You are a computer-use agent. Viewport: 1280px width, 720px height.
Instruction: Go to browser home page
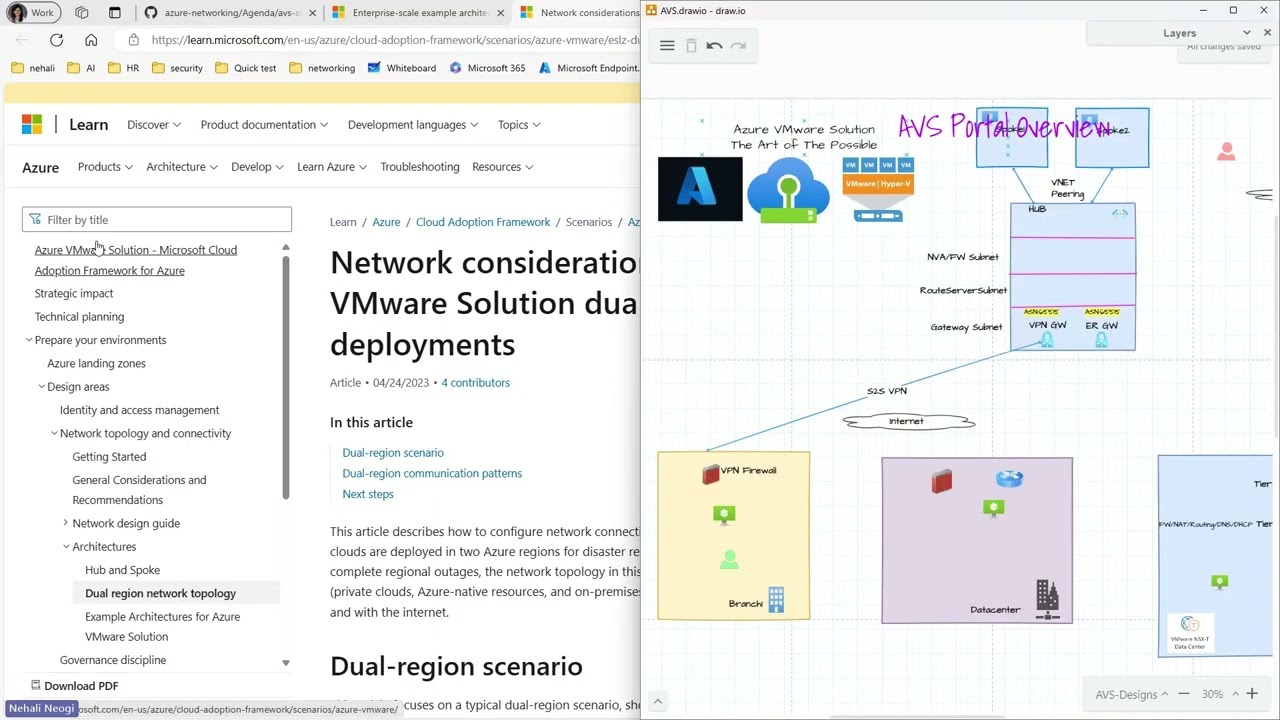[x=91, y=40]
